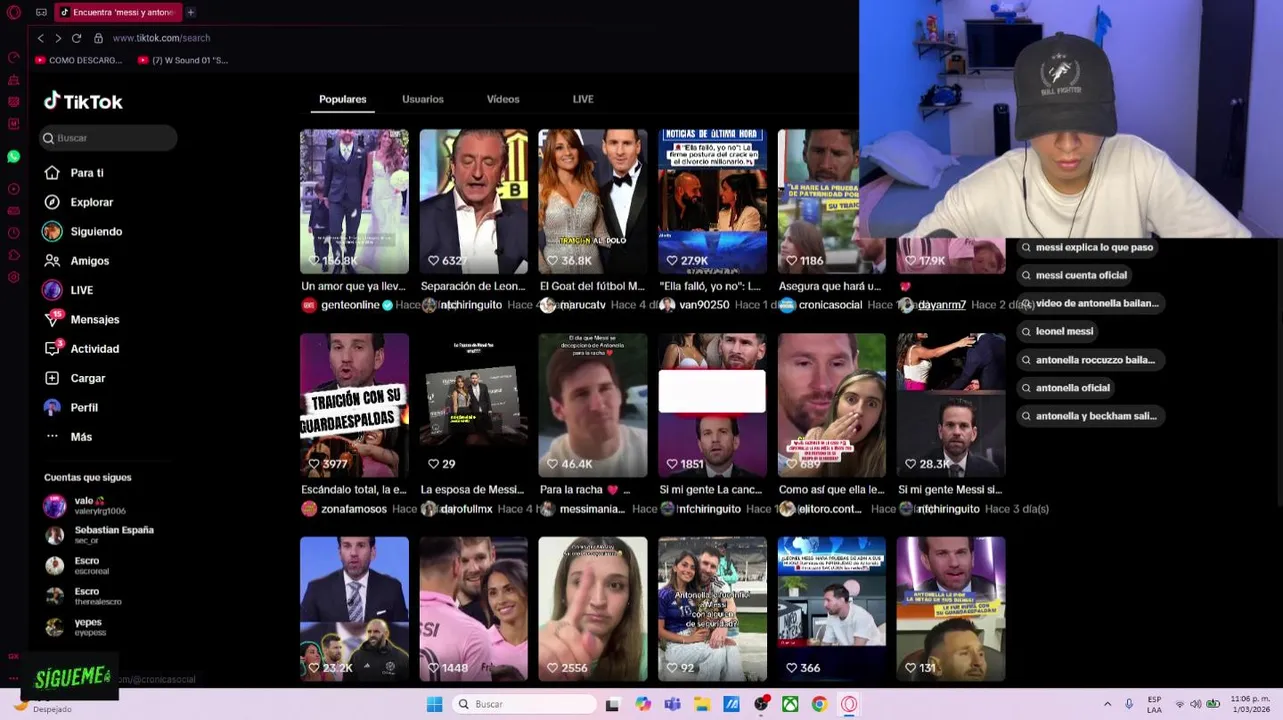This screenshot has height=720, width=1283.
Task: Open the 'Para la racha' video thumbnail
Action: click(592, 405)
